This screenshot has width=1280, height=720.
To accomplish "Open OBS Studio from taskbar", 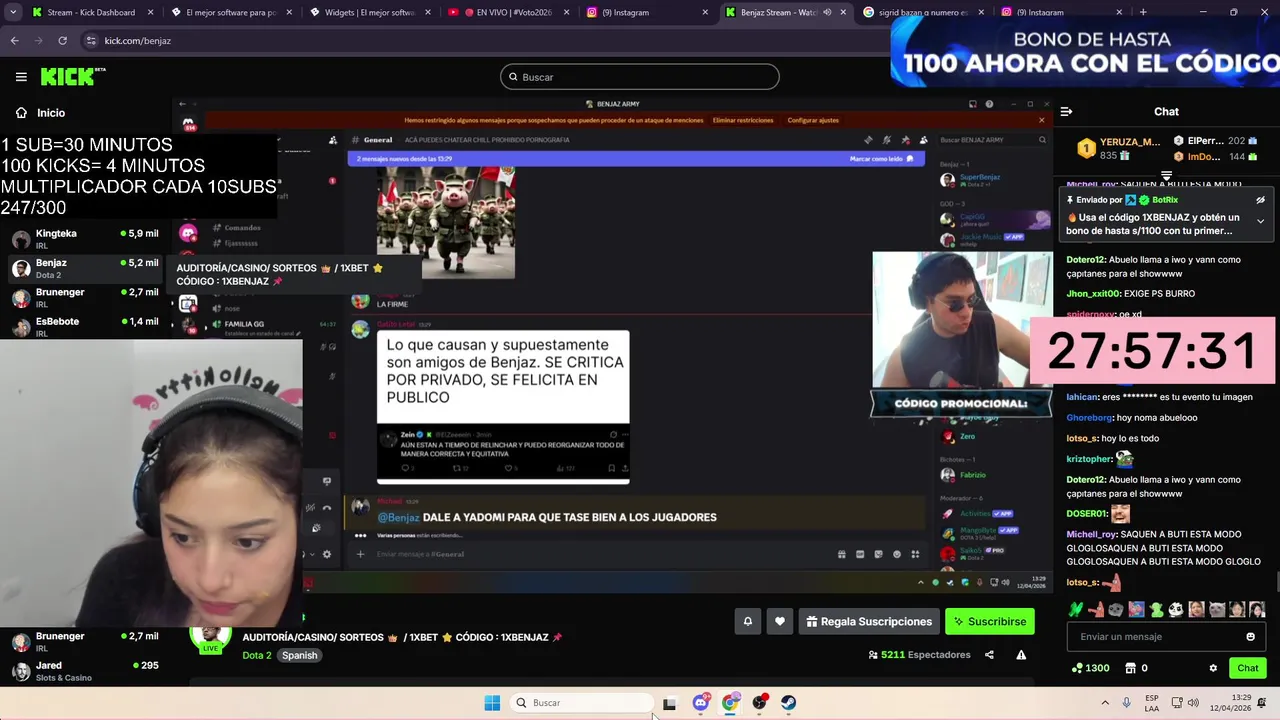I will click(x=759, y=703).
